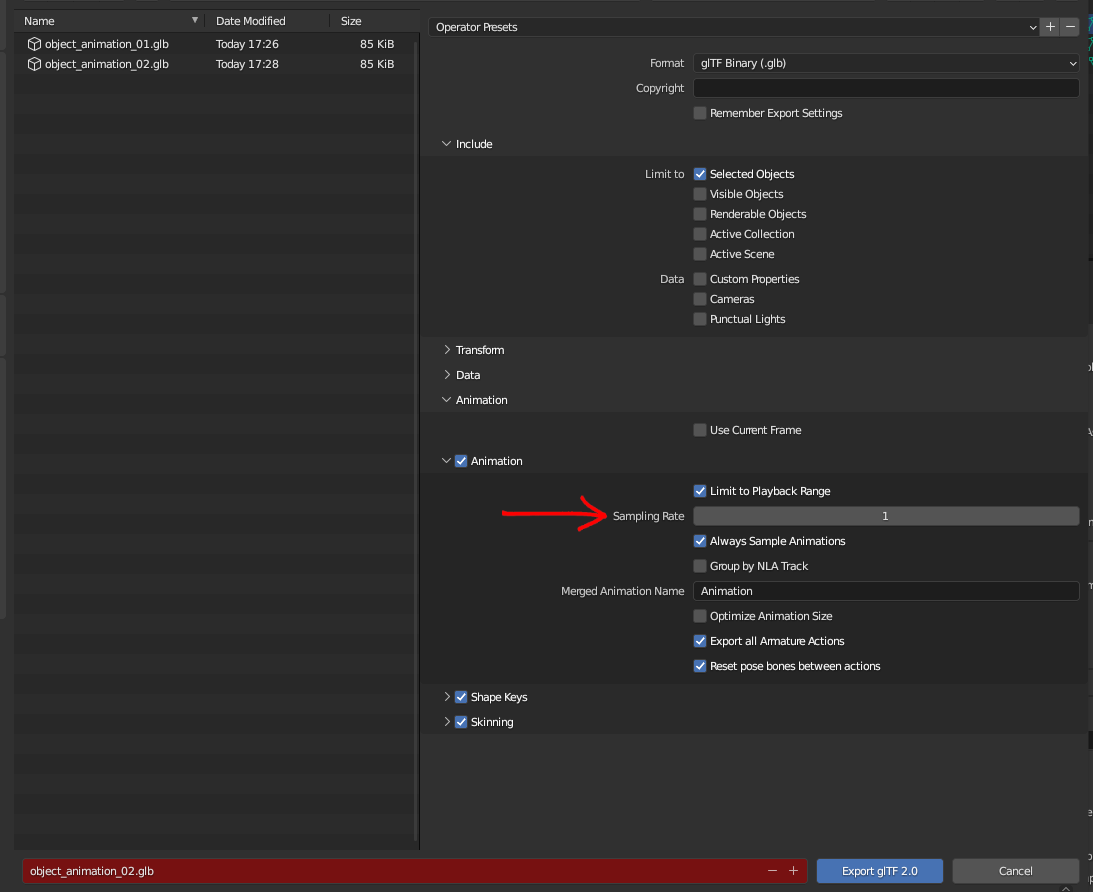Click the add operator preset plus icon
Image resolution: width=1093 pixels, height=892 pixels.
coord(1049,27)
